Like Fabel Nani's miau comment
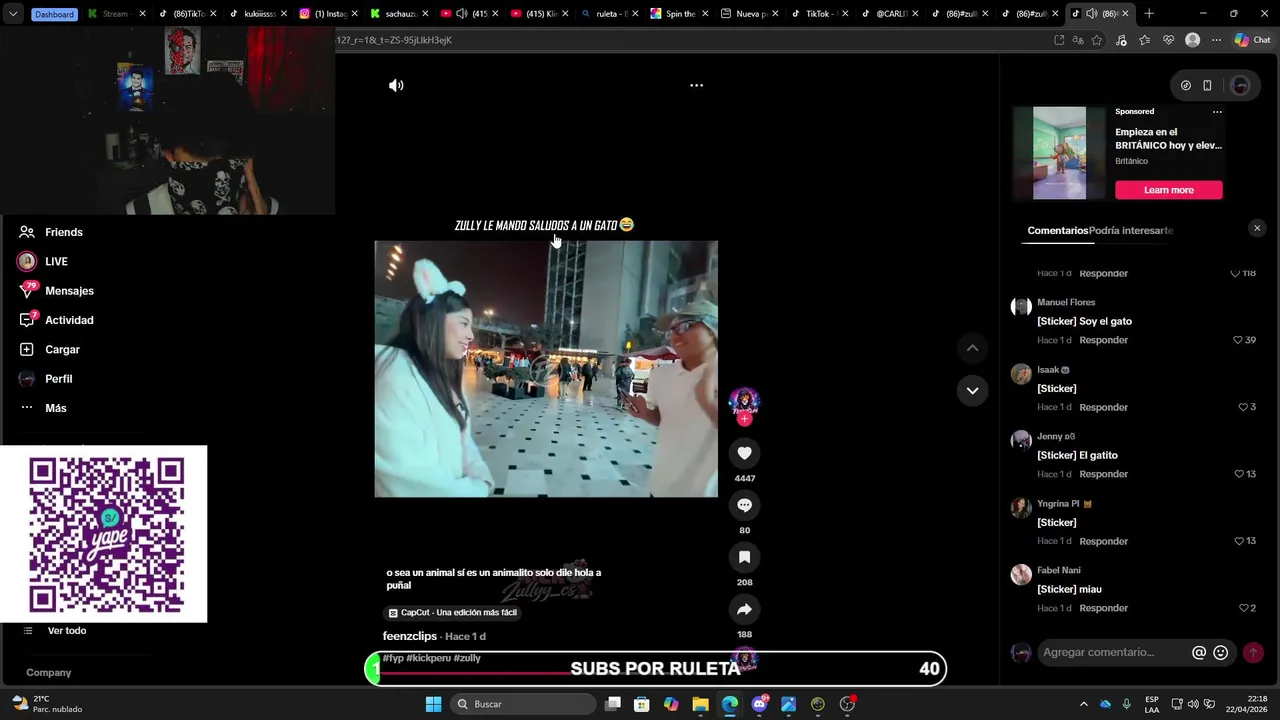 [1243, 608]
